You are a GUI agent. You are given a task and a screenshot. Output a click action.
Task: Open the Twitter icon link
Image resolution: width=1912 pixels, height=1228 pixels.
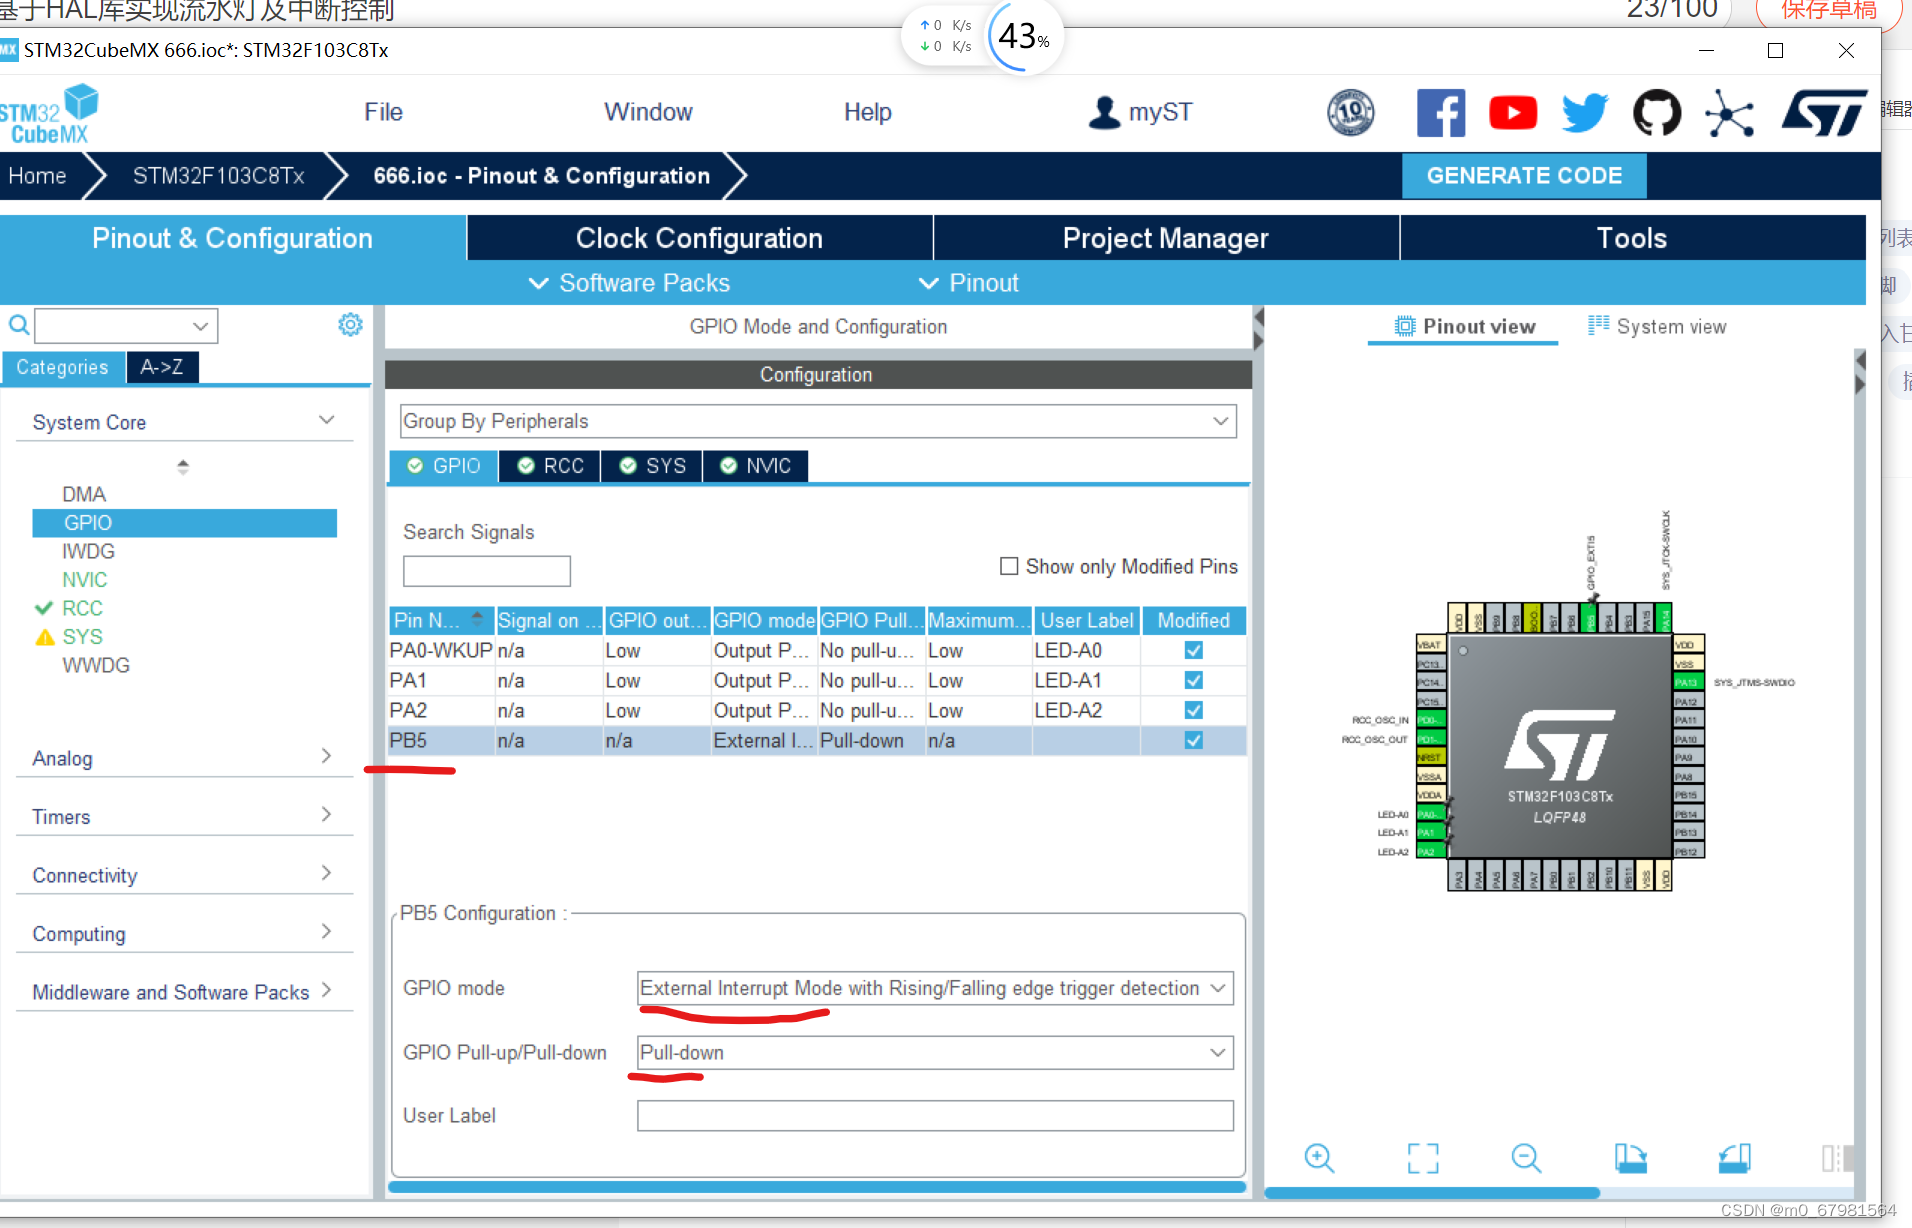[1585, 112]
